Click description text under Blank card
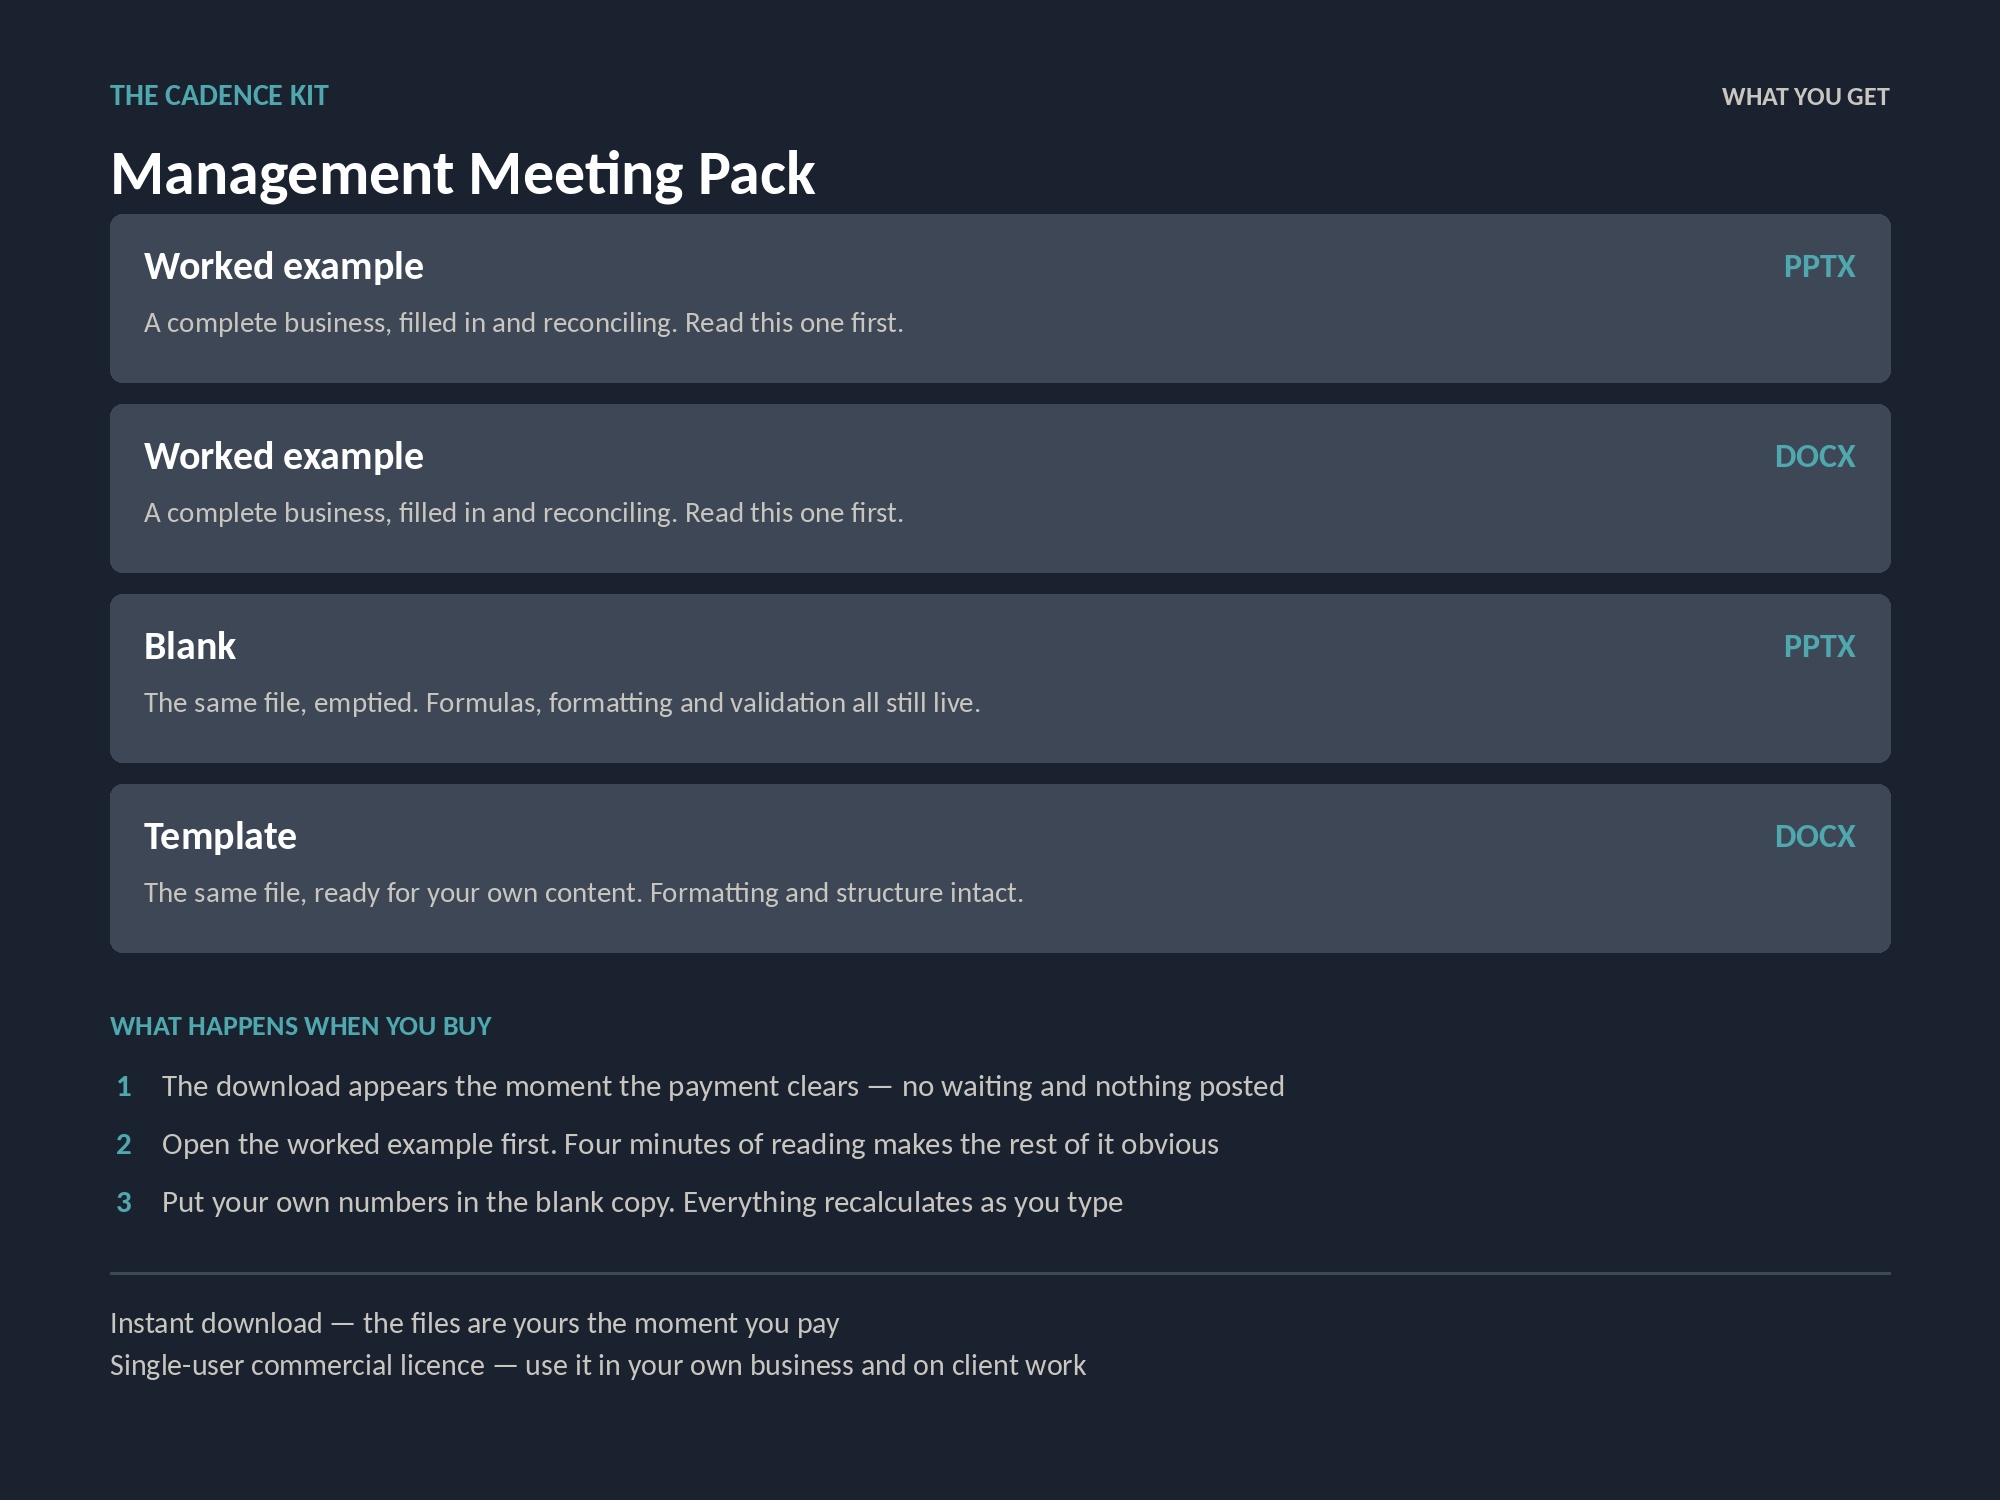The width and height of the screenshot is (2000, 1500). coord(562,703)
